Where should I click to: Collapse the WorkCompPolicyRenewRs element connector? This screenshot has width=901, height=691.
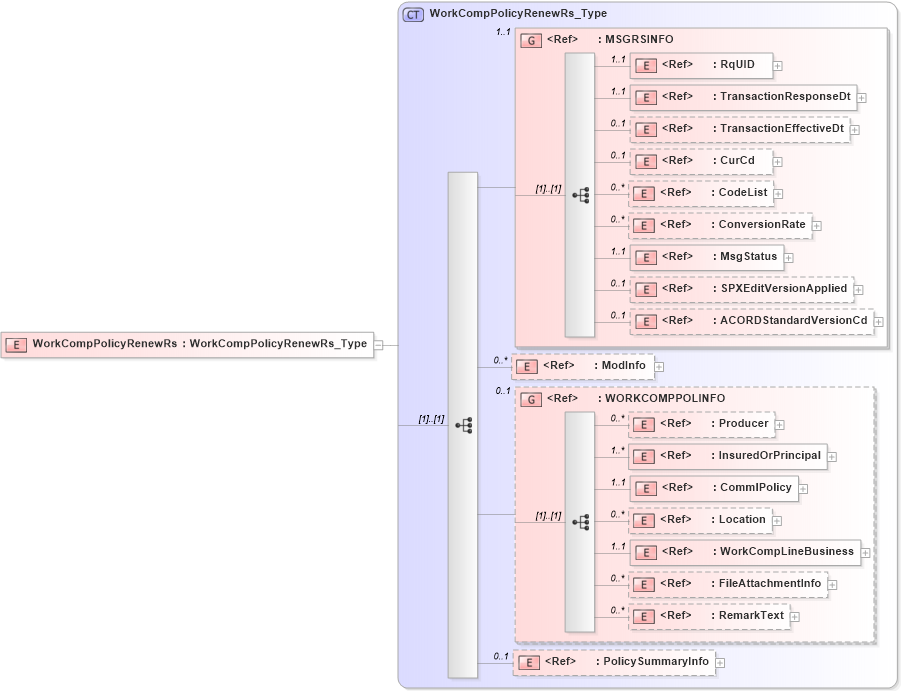coord(378,344)
